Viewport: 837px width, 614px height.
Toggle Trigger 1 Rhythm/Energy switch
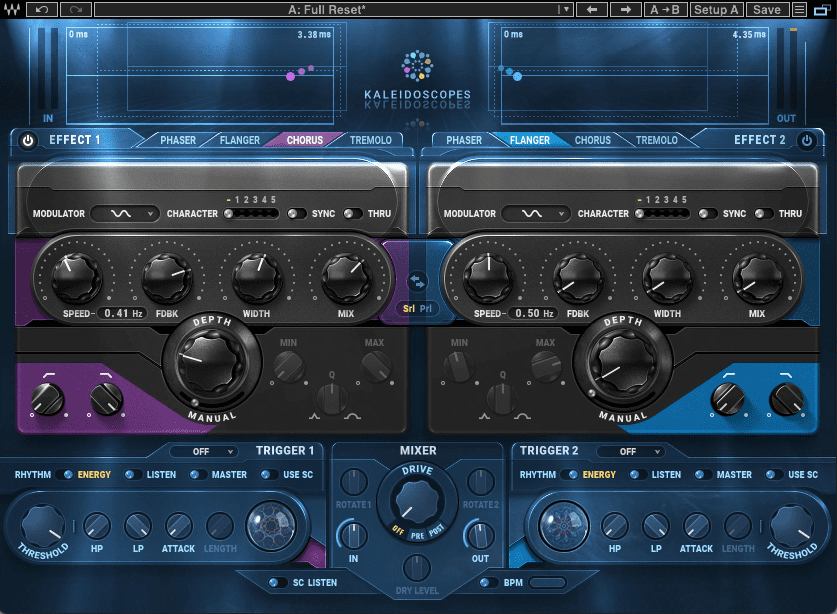pyautogui.click(x=66, y=474)
